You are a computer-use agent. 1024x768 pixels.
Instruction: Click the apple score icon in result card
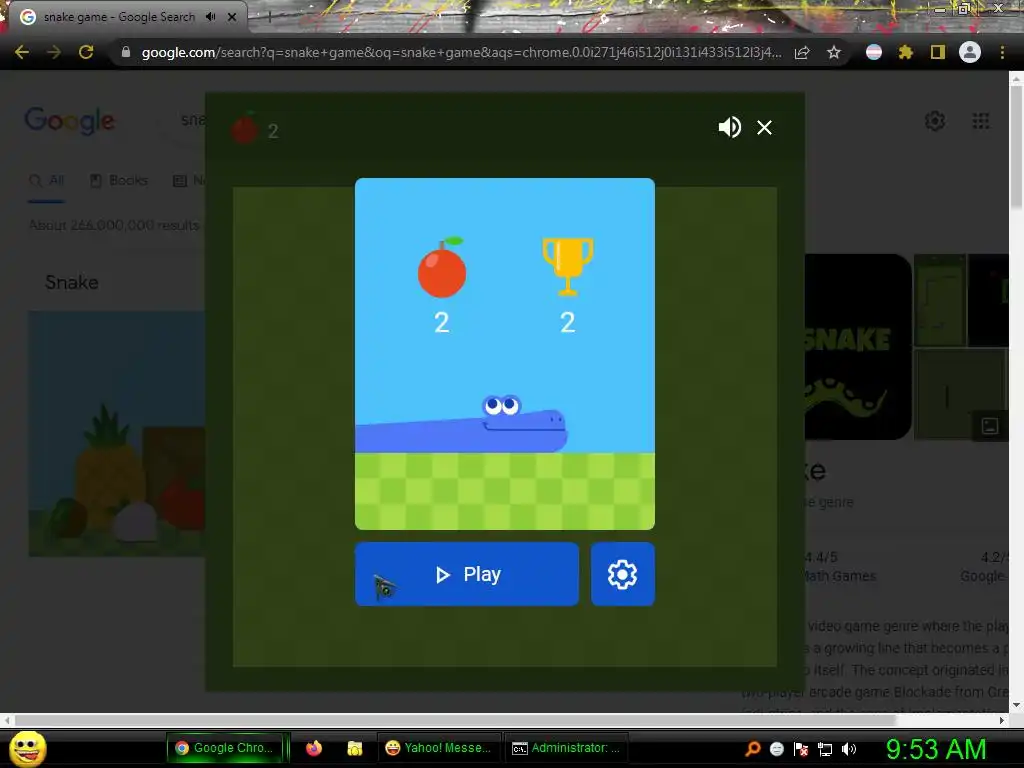click(x=442, y=267)
